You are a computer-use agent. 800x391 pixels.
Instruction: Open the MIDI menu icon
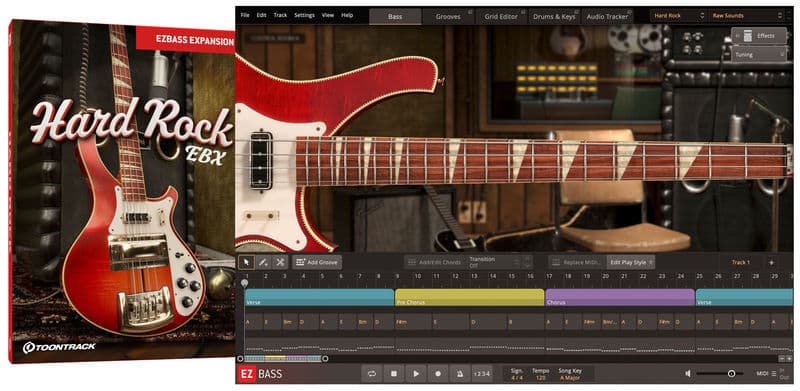pyautogui.click(x=774, y=374)
